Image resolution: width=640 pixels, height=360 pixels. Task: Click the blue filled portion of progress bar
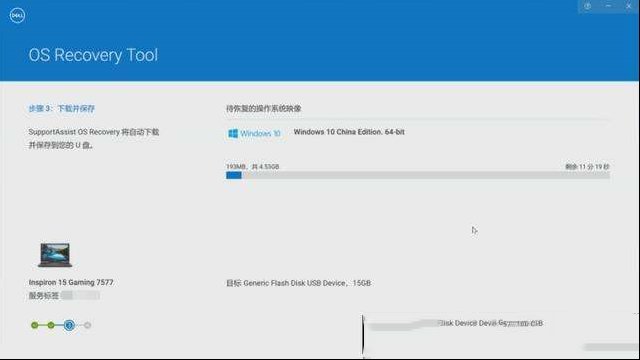234,175
